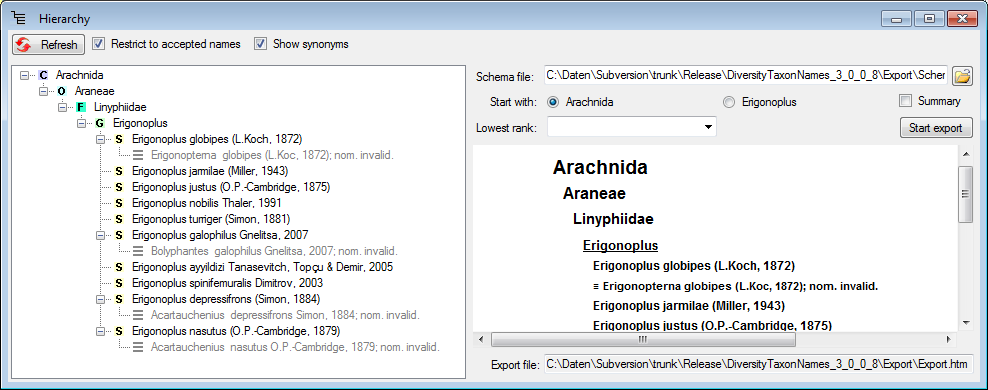Select Araneae in the tree
The height and width of the screenshot is (390, 988).
tap(95, 91)
